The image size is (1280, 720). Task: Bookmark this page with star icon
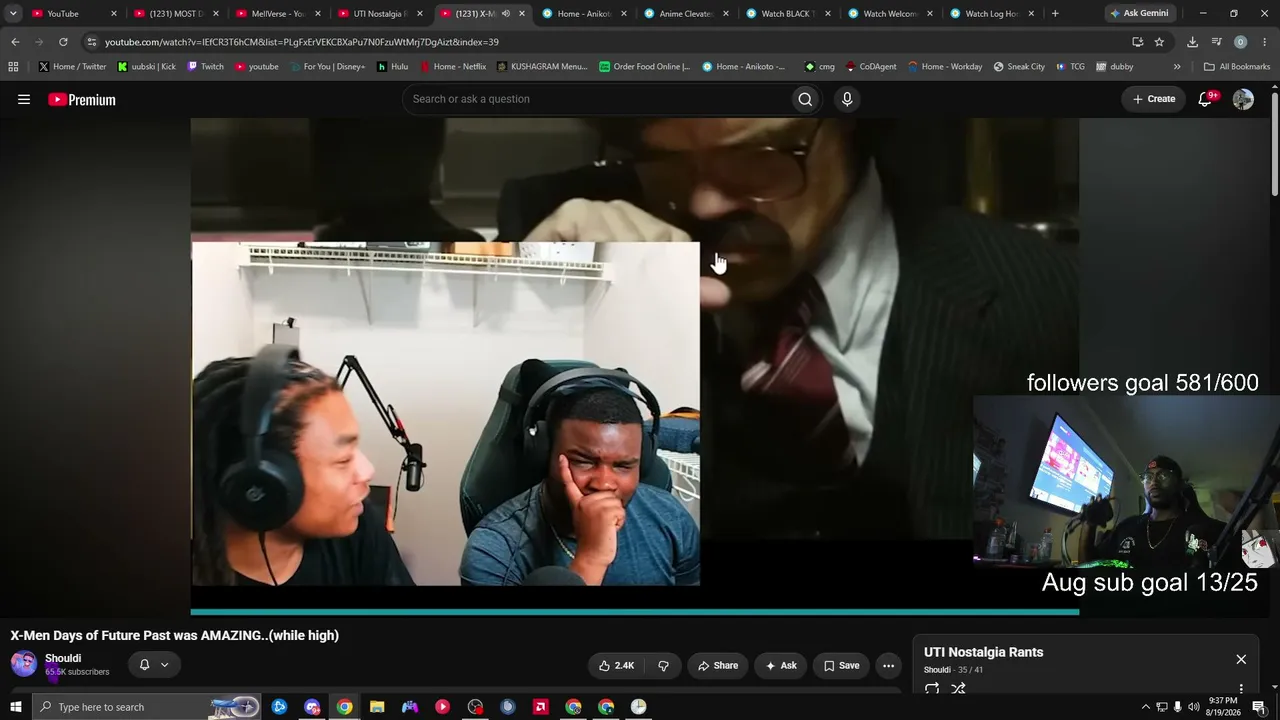point(1159,42)
